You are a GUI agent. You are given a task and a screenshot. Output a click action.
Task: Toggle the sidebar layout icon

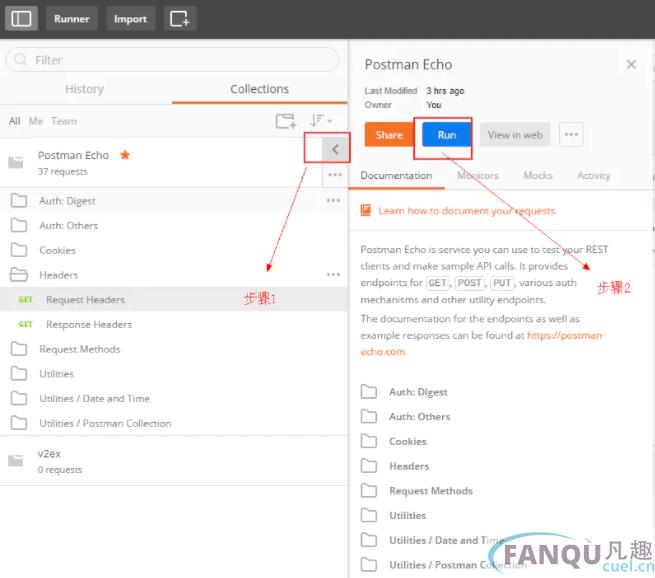21,19
